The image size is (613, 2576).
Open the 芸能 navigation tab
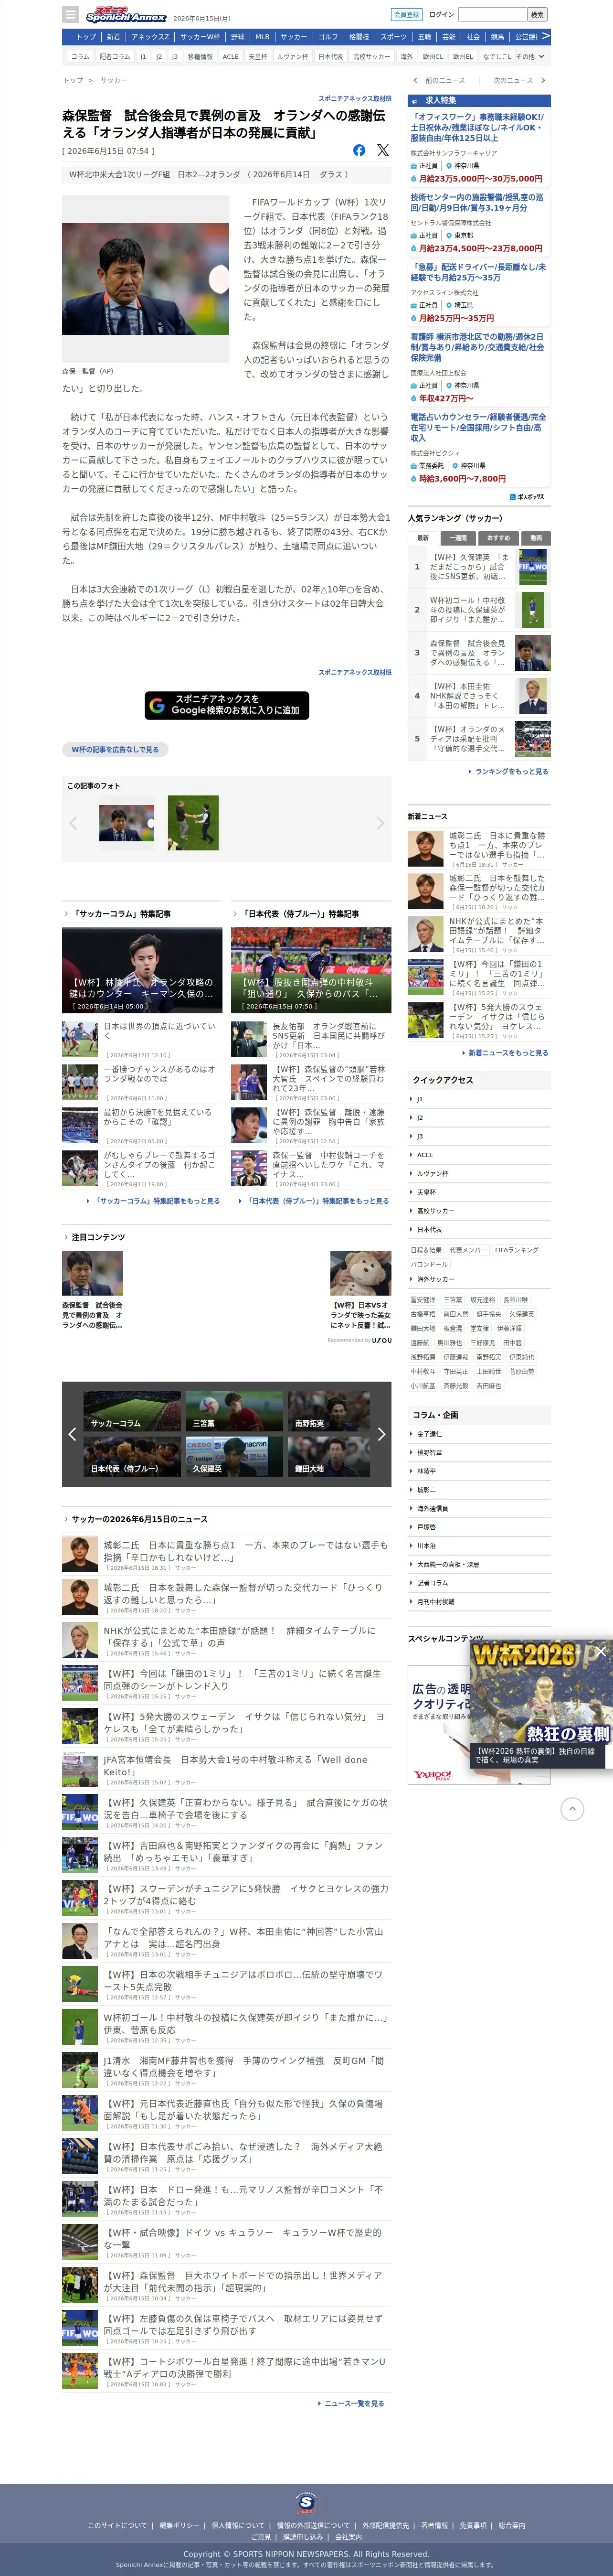pyautogui.click(x=449, y=37)
